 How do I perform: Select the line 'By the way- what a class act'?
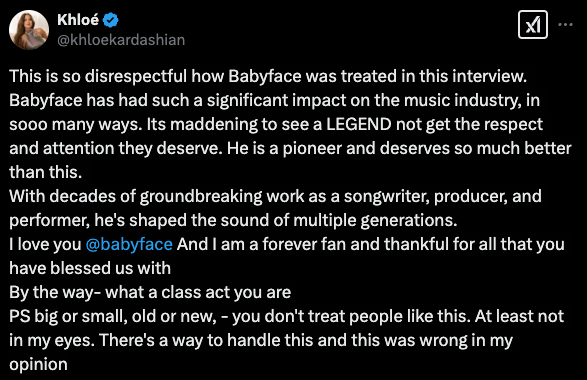click(x=150, y=292)
